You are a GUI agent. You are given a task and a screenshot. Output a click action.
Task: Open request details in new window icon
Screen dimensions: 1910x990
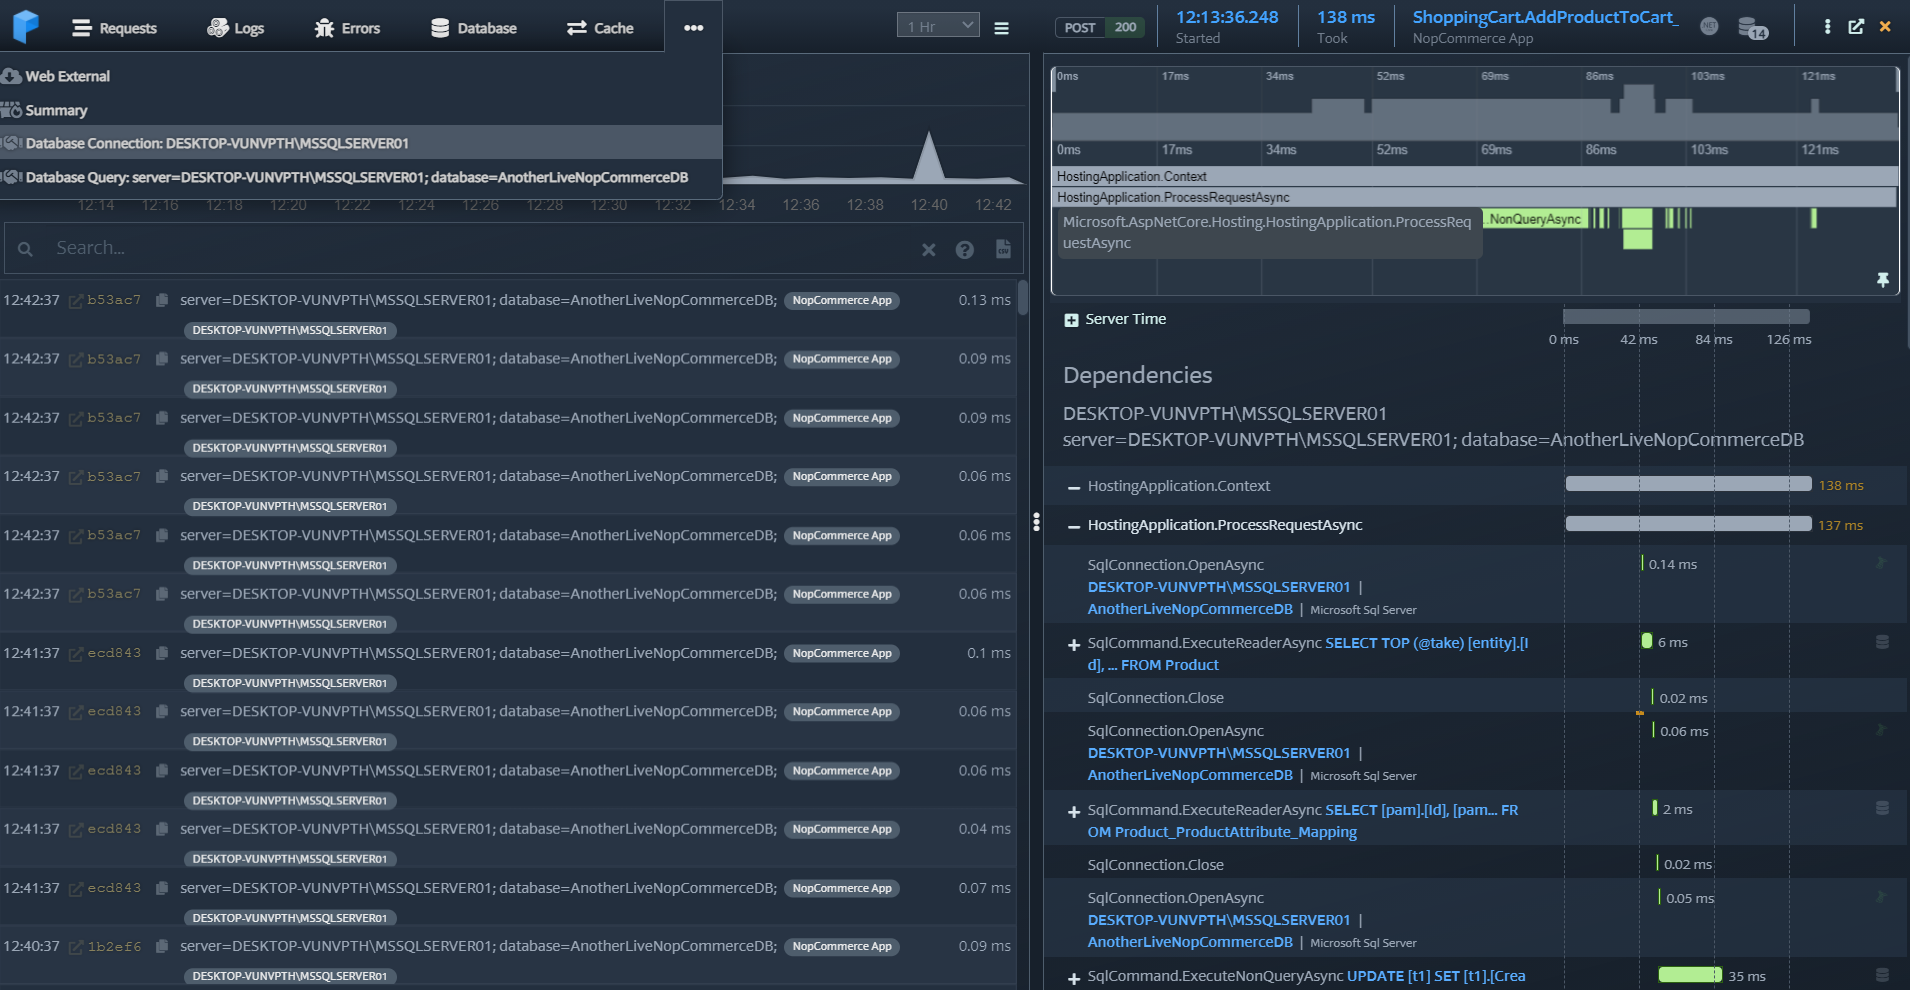pos(1856,27)
